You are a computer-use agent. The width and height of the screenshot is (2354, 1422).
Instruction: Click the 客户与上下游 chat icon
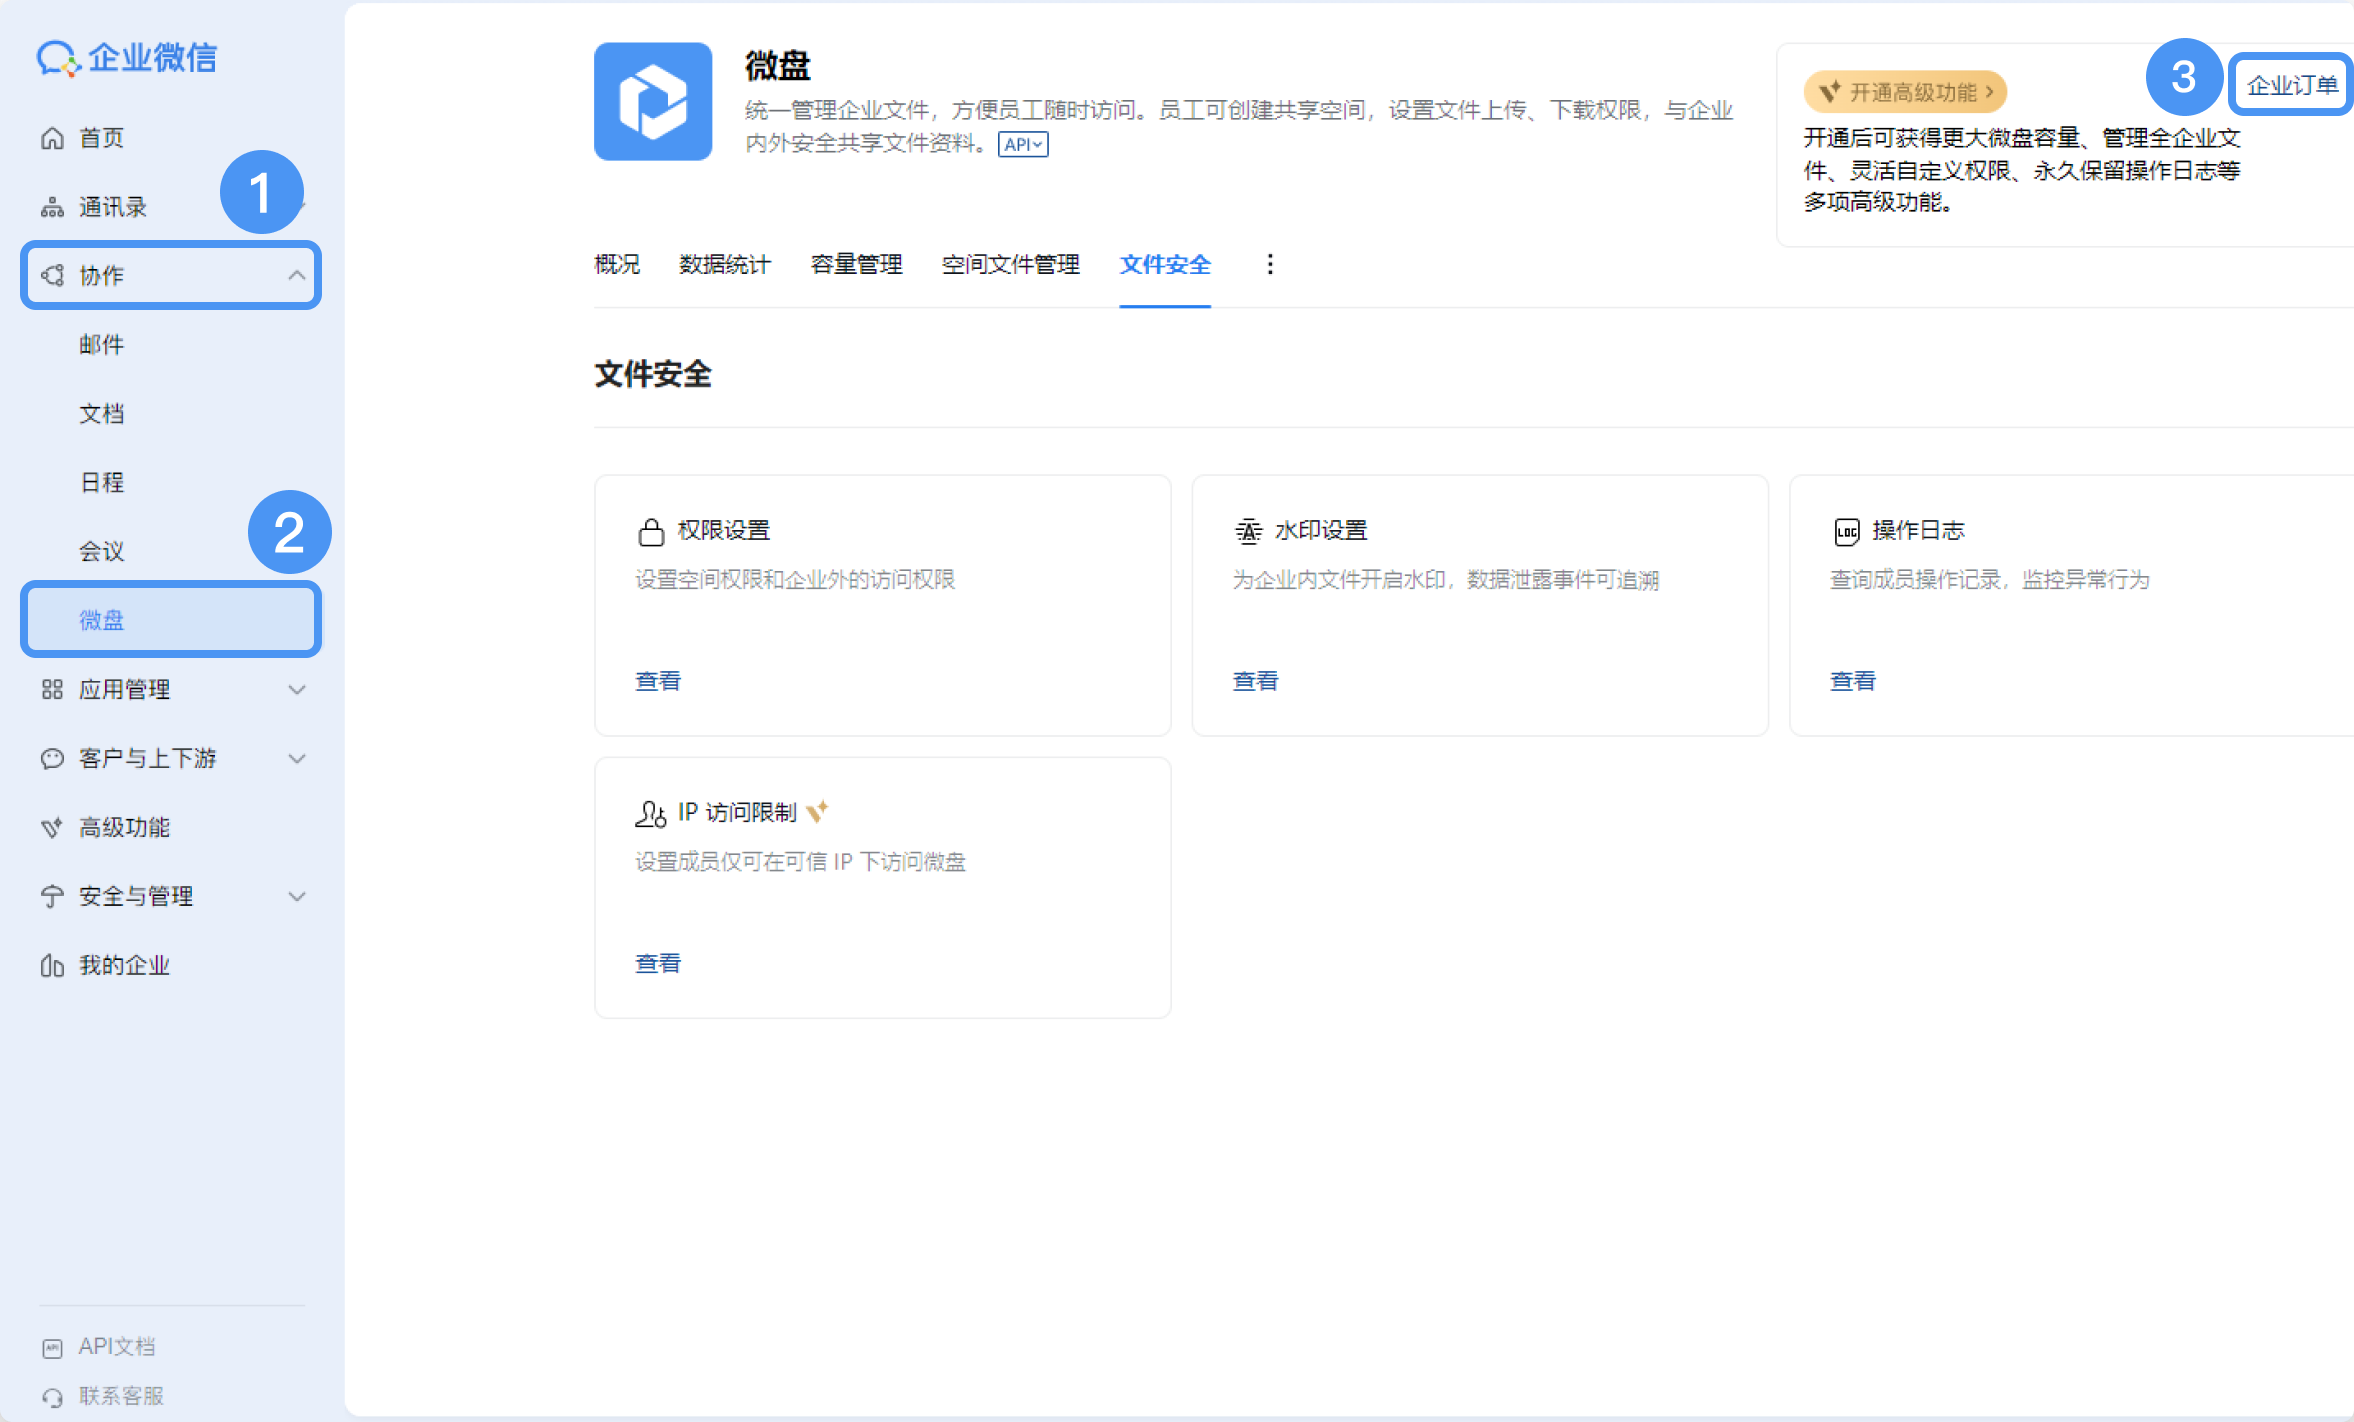tap(52, 758)
